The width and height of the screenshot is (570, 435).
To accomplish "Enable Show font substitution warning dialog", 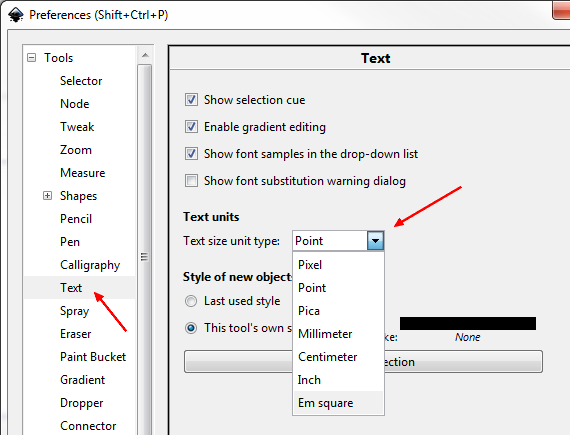I will coord(191,181).
